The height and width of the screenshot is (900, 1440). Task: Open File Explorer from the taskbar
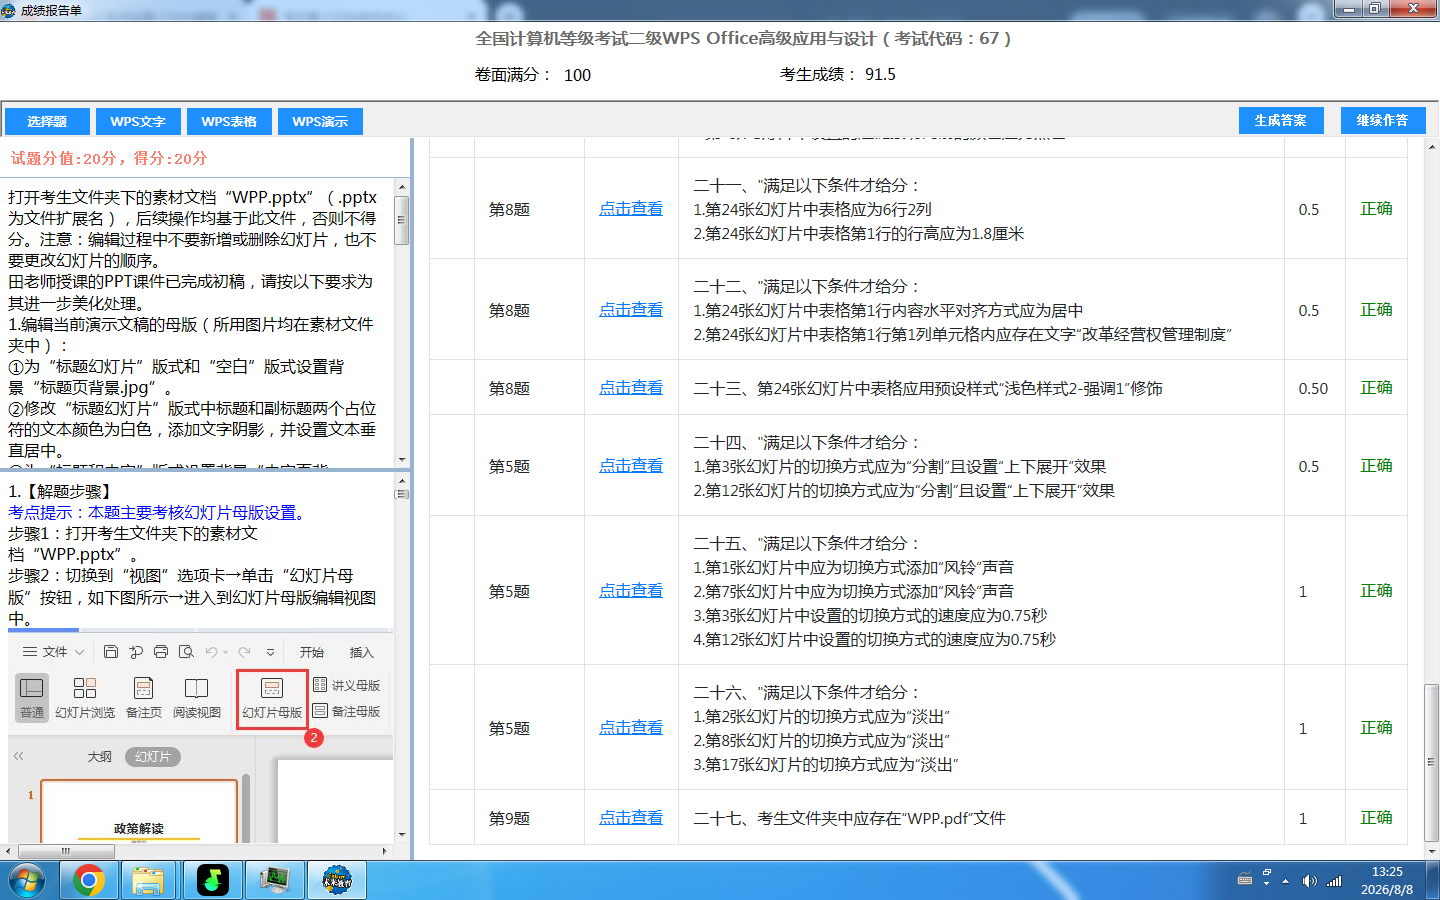click(x=148, y=881)
